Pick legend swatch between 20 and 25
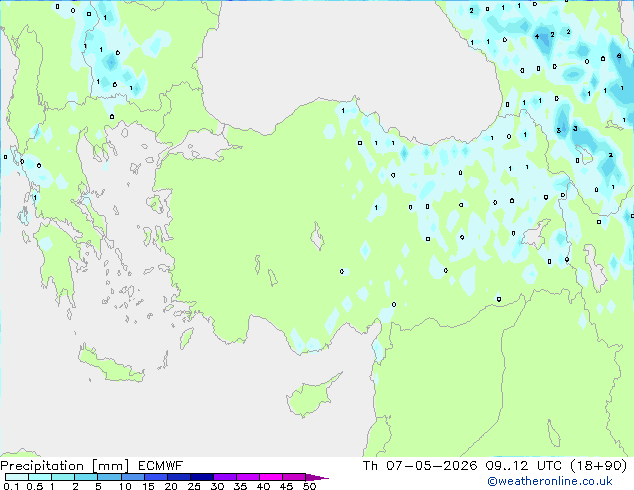This screenshot has width=634, height=490. point(178,477)
